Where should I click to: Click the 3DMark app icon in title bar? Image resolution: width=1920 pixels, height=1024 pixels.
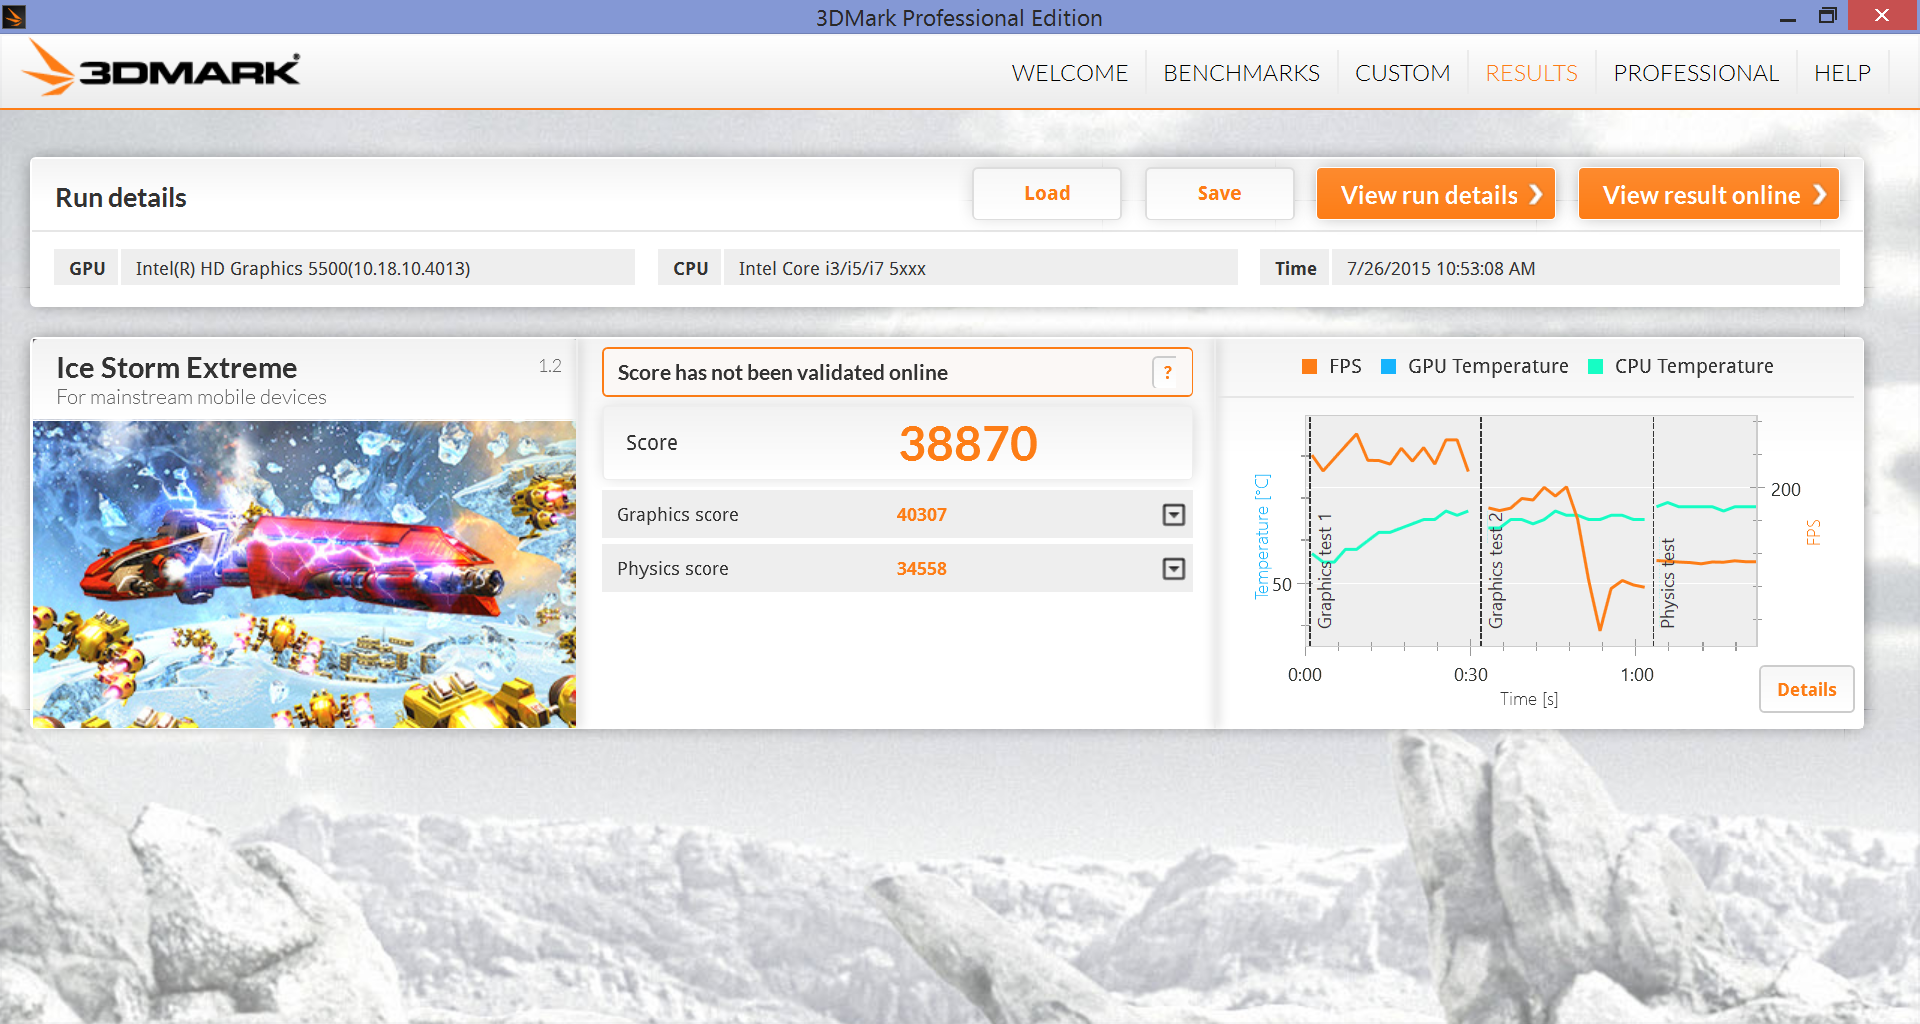click(14, 16)
